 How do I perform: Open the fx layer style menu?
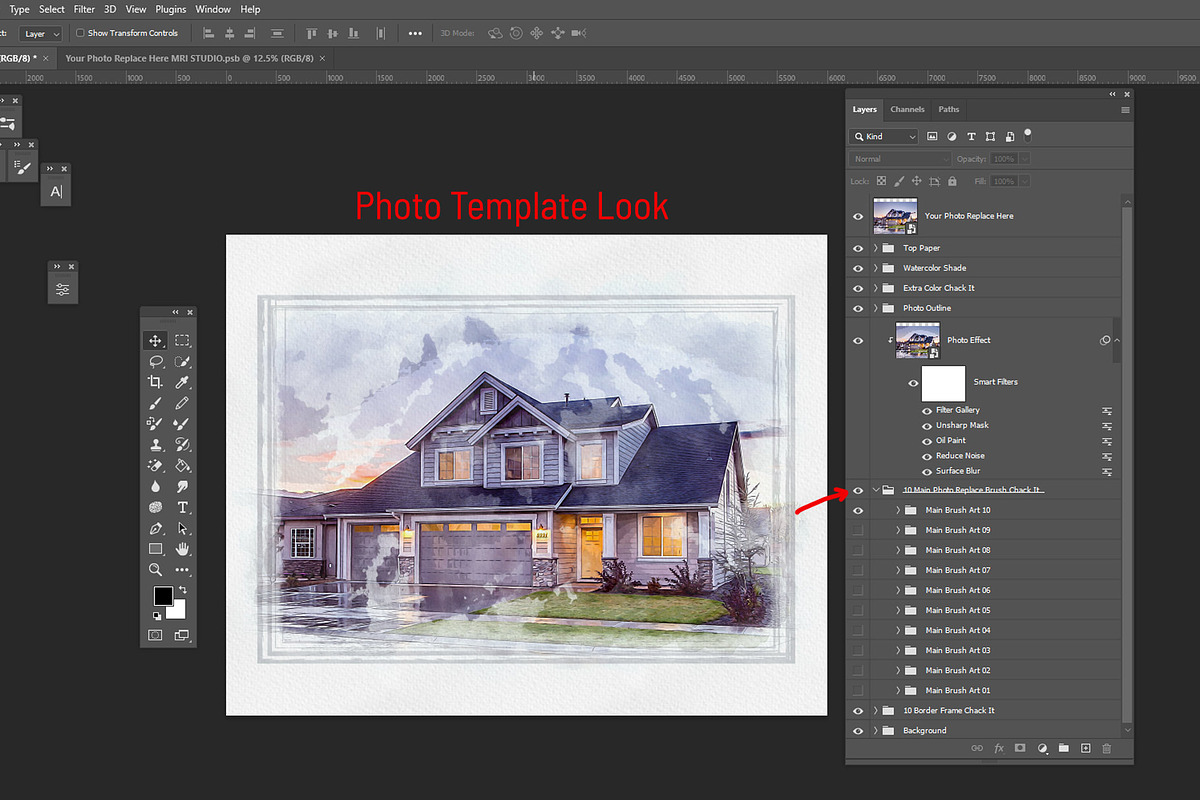coord(998,748)
